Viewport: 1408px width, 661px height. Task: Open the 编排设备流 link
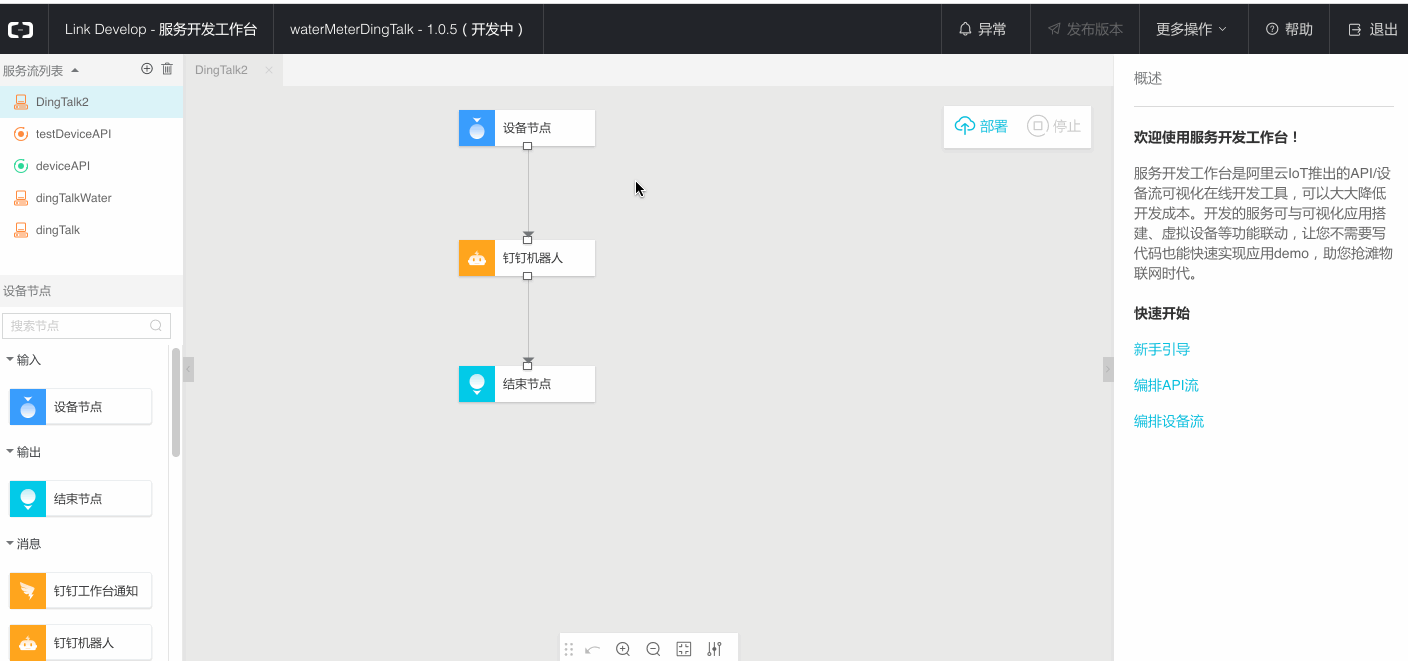click(x=1169, y=422)
